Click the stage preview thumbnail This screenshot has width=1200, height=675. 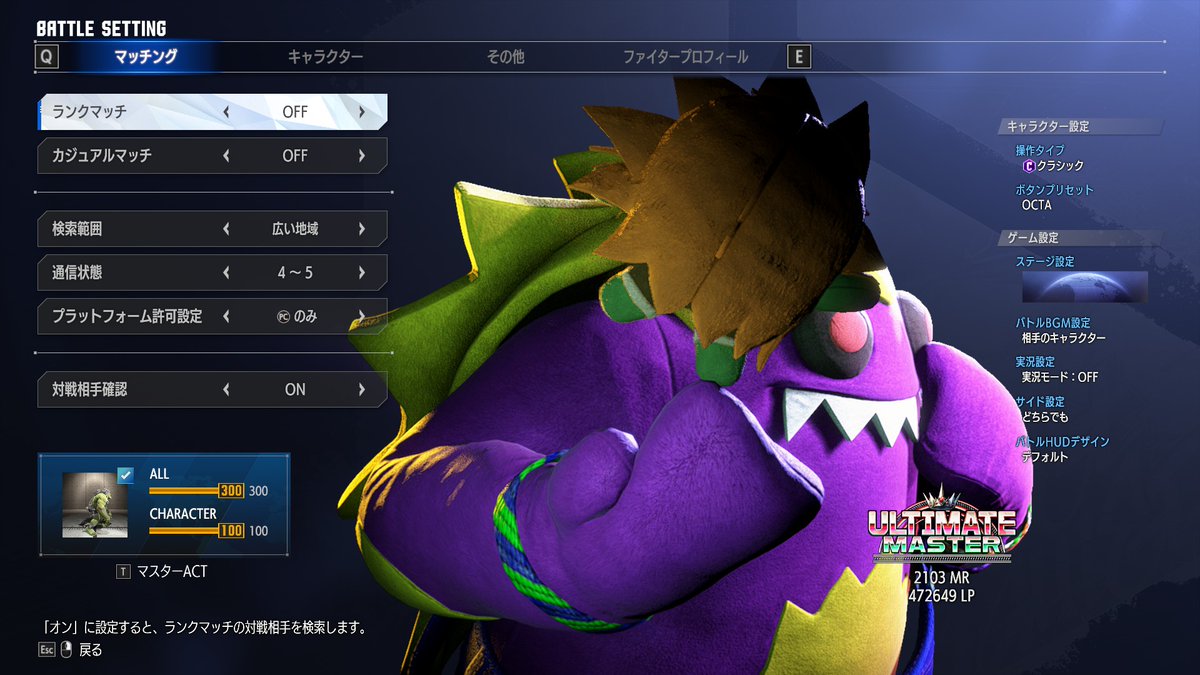pyautogui.click(x=1084, y=287)
